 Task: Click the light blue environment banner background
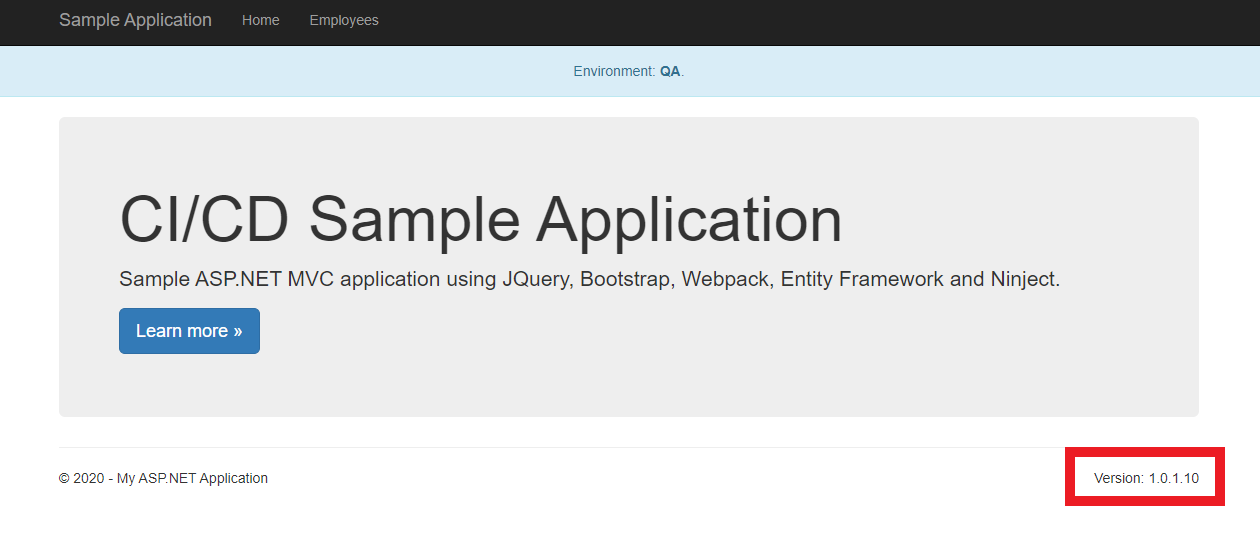click(x=300, y=72)
